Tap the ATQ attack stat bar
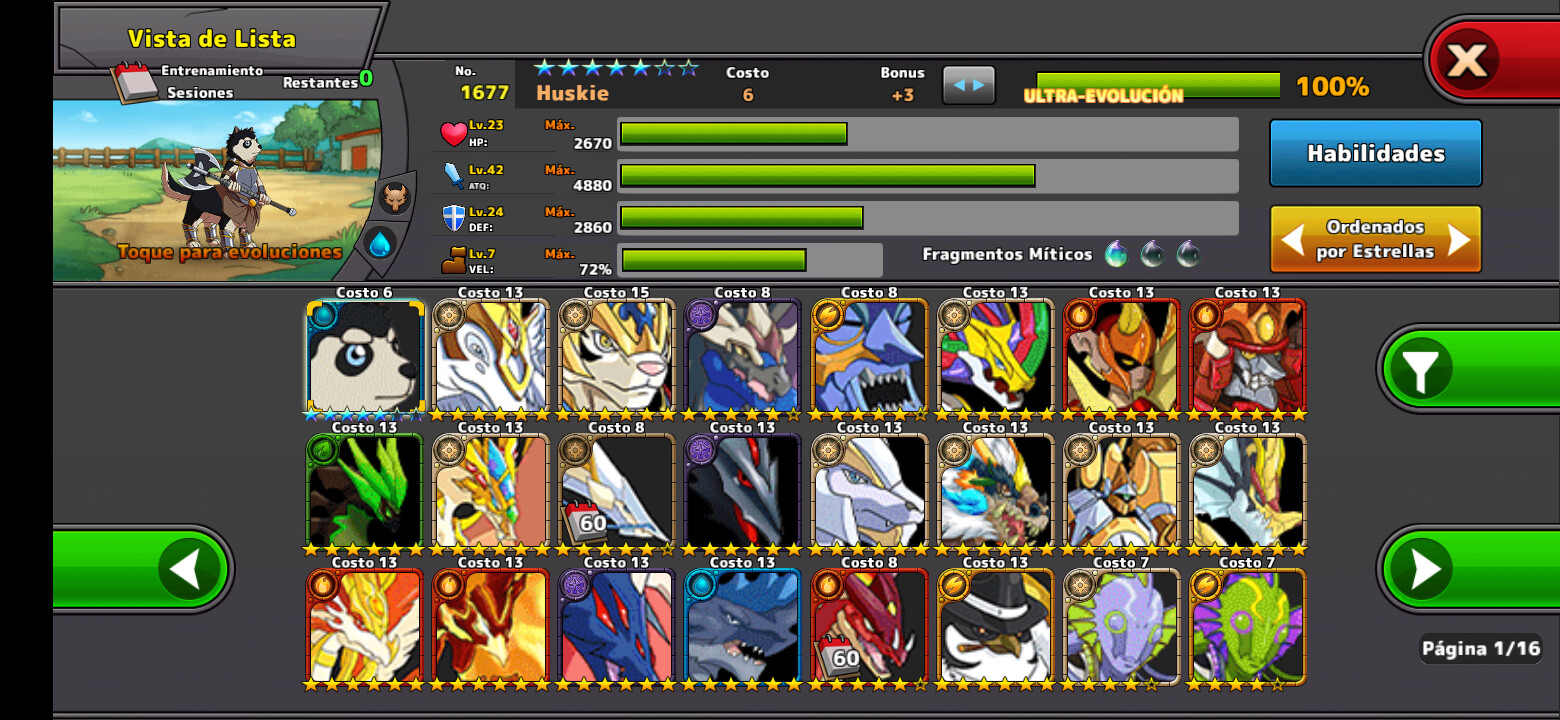The height and width of the screenshot is (720, 1560). (x=929, y=176)
